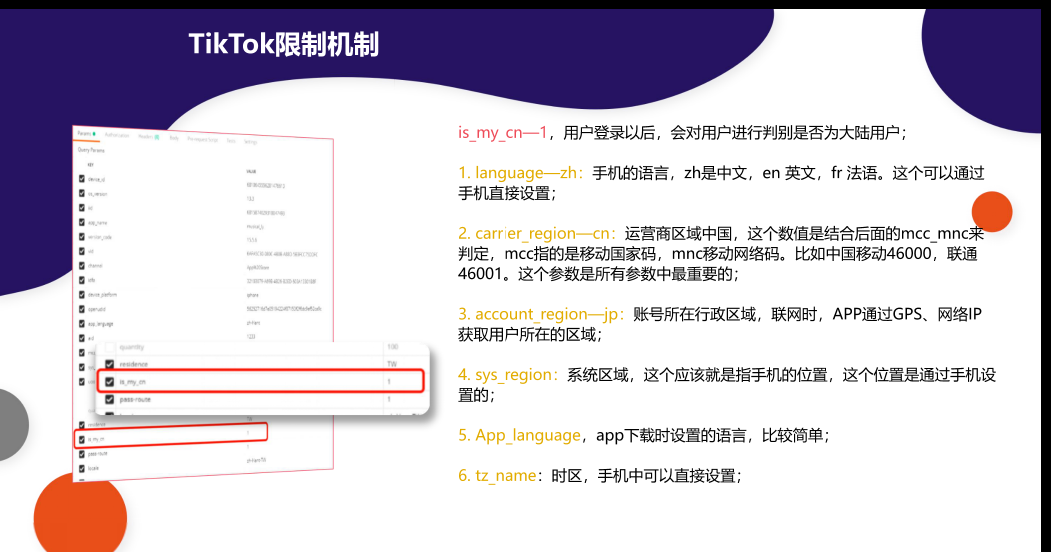Uncheck the openudid parameter checkbox
Screen dimensions: 1051x552
point(82,309)
